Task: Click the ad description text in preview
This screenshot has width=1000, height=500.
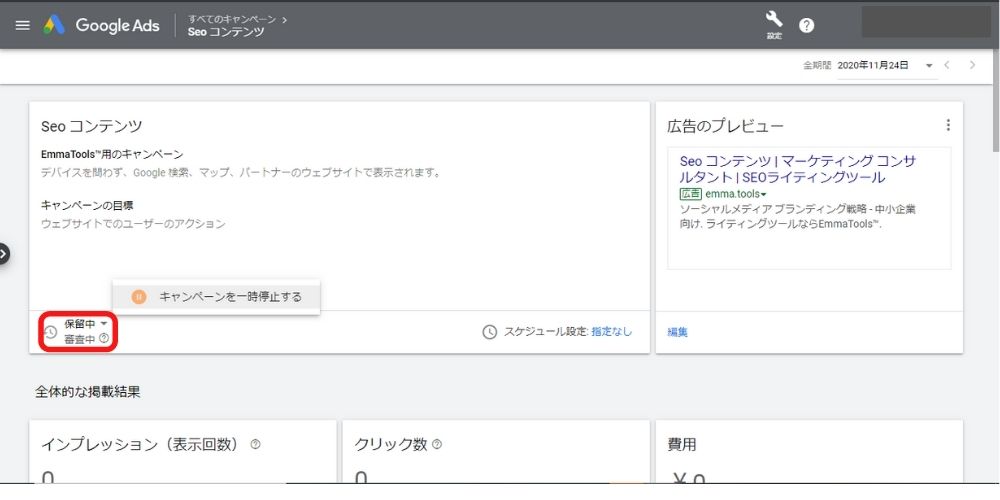Action: 797,217
